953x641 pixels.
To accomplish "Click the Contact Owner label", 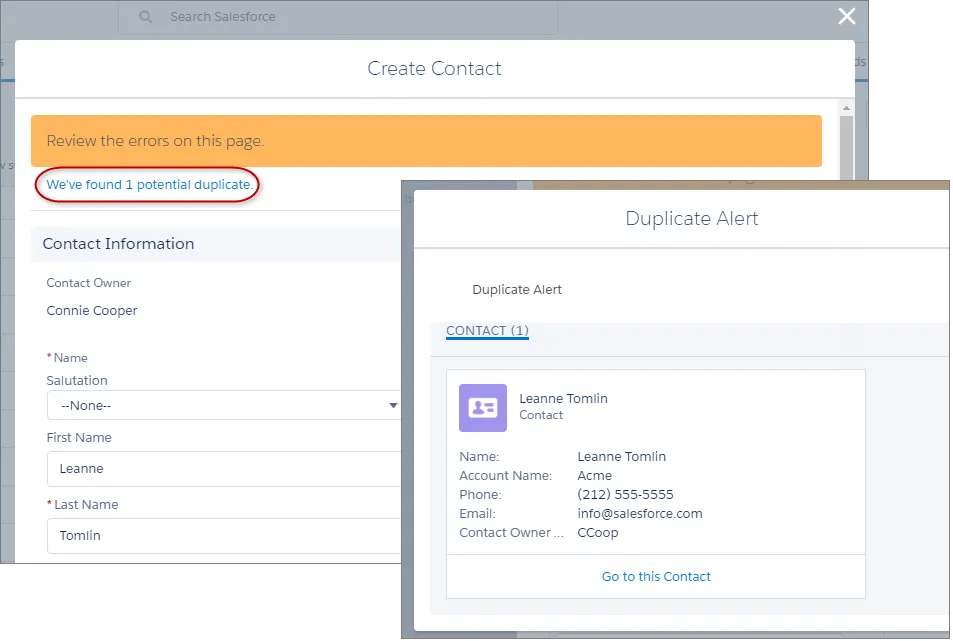I will click(x=88, y=283).
